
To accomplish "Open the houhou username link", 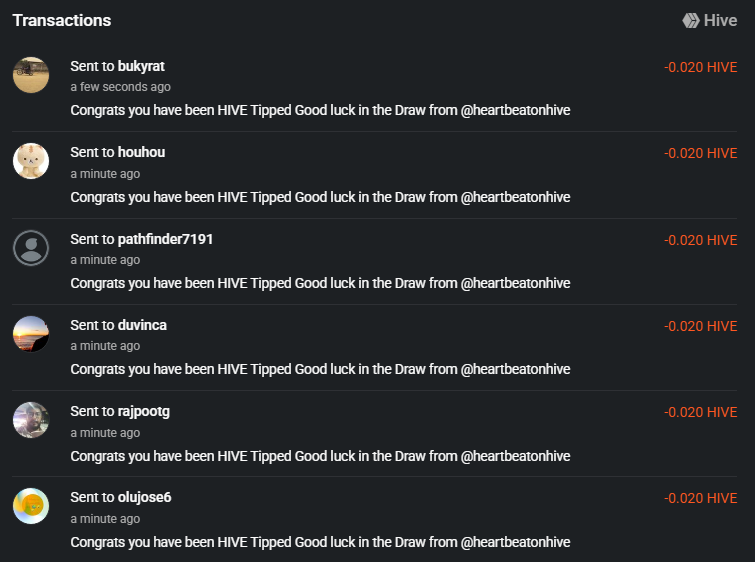I will [x=141, y=152].
